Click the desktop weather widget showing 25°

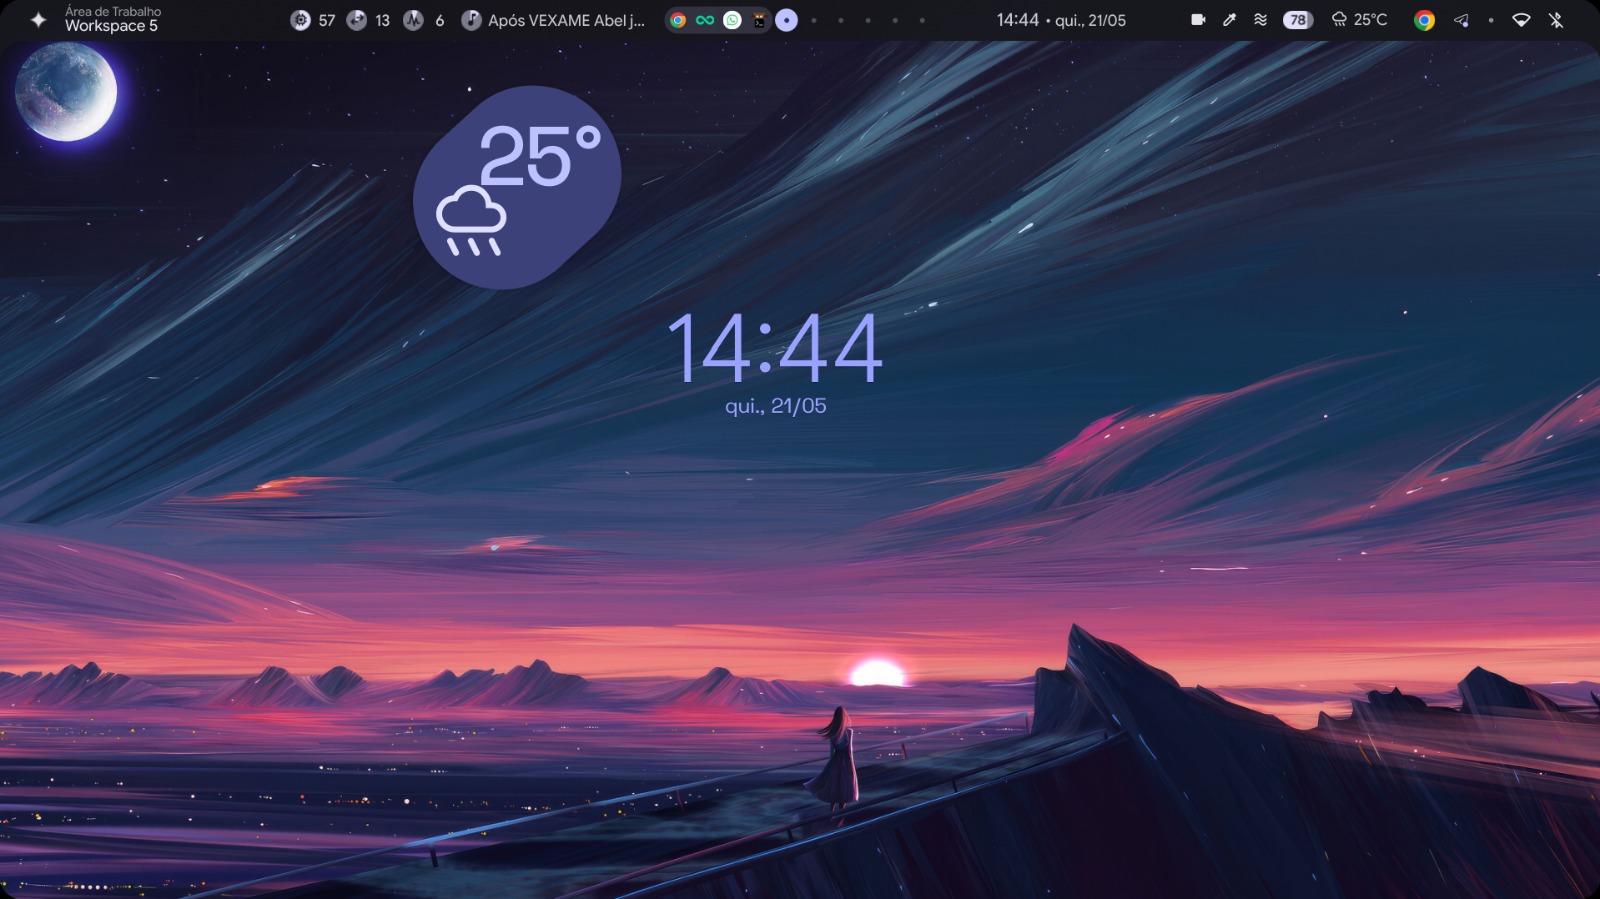(517, 187)
